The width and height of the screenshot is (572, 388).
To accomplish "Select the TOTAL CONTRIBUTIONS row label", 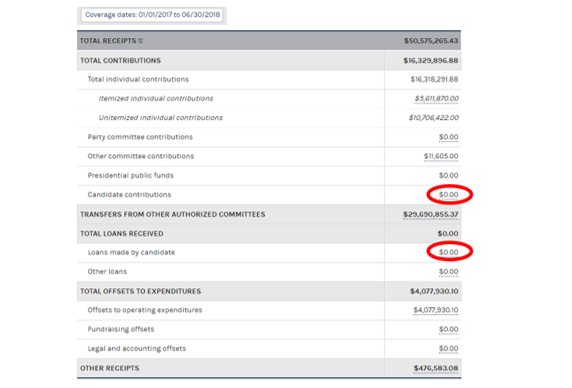I will (120, 61).
